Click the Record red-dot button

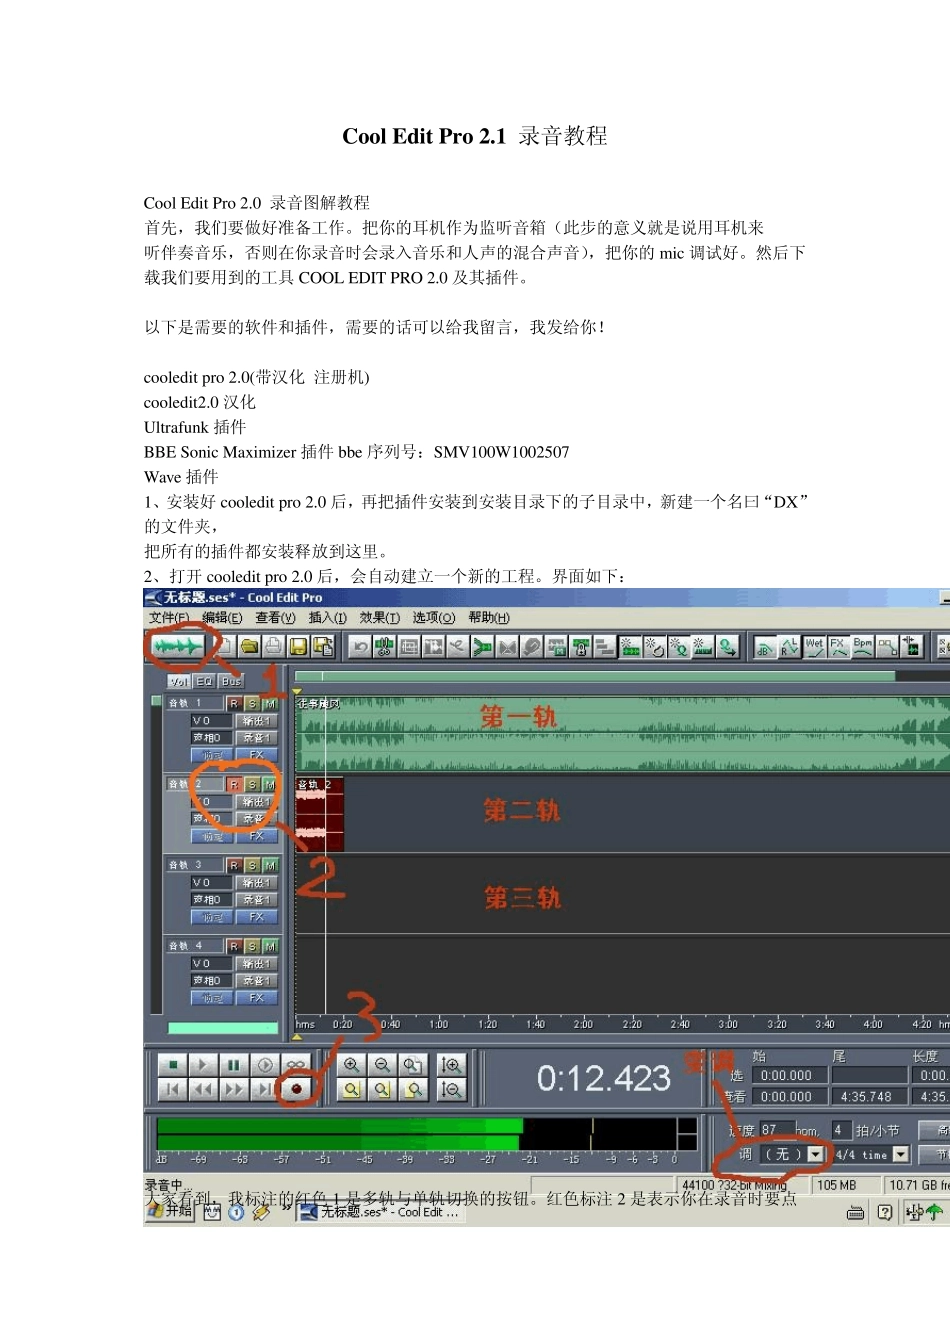click(296, 1089)
